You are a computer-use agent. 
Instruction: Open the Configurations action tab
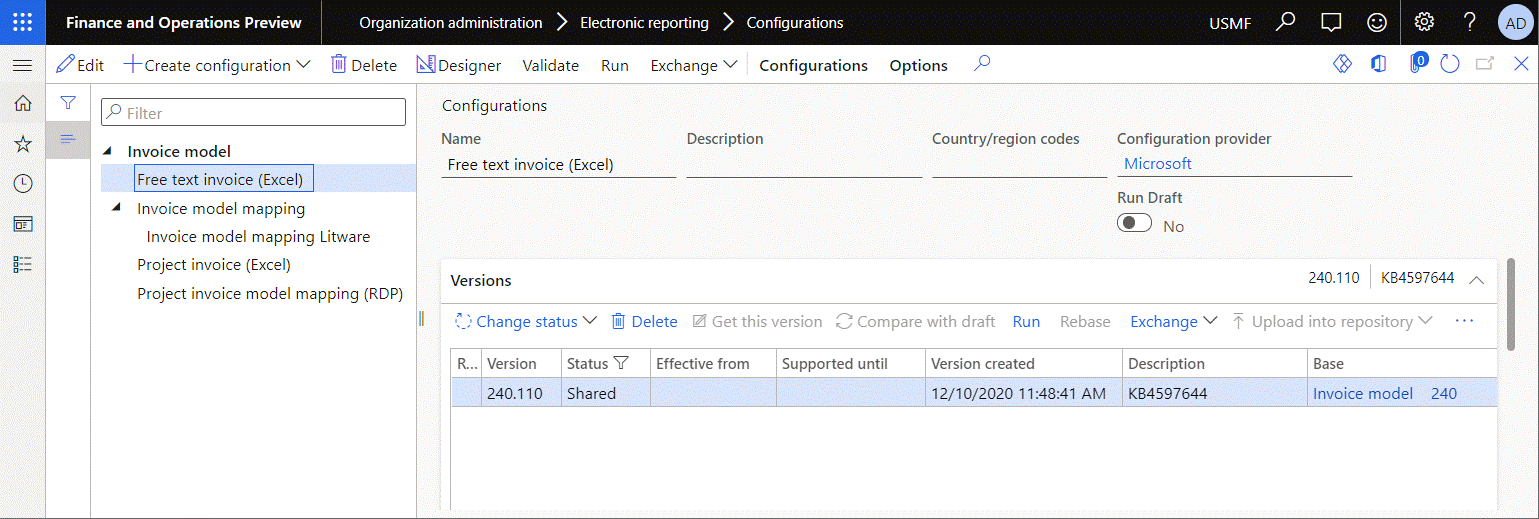click(x=813, y=65)
